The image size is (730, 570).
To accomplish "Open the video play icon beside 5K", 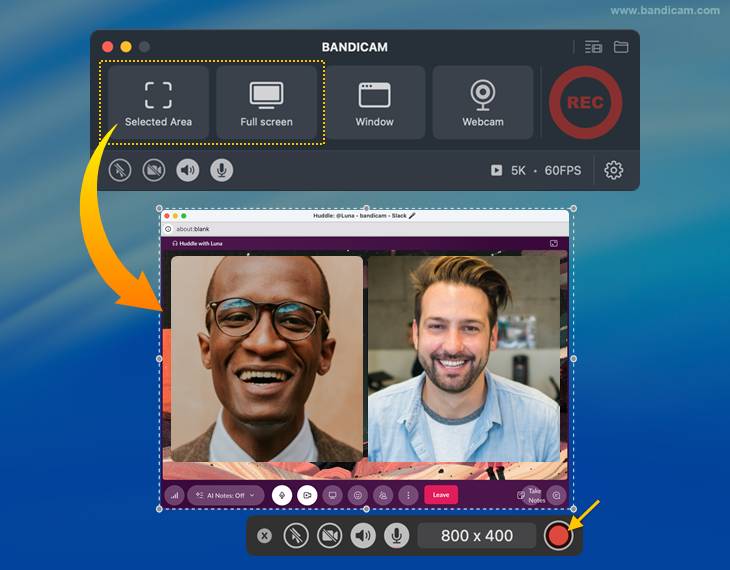I will (496, 170).
